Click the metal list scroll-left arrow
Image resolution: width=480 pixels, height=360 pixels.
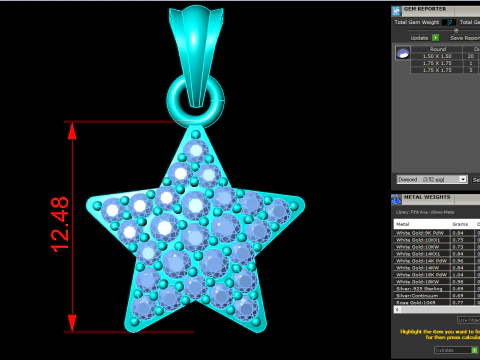point(397,310)
